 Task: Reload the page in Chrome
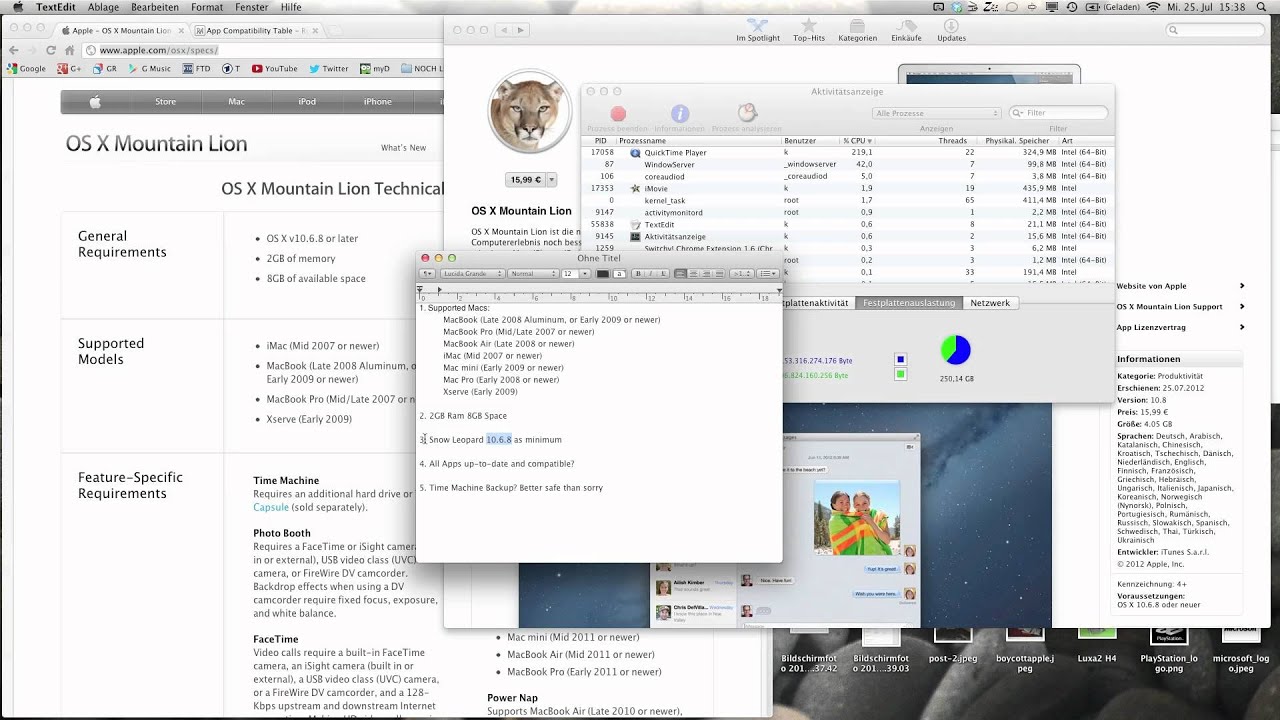[x=51, y=50]
